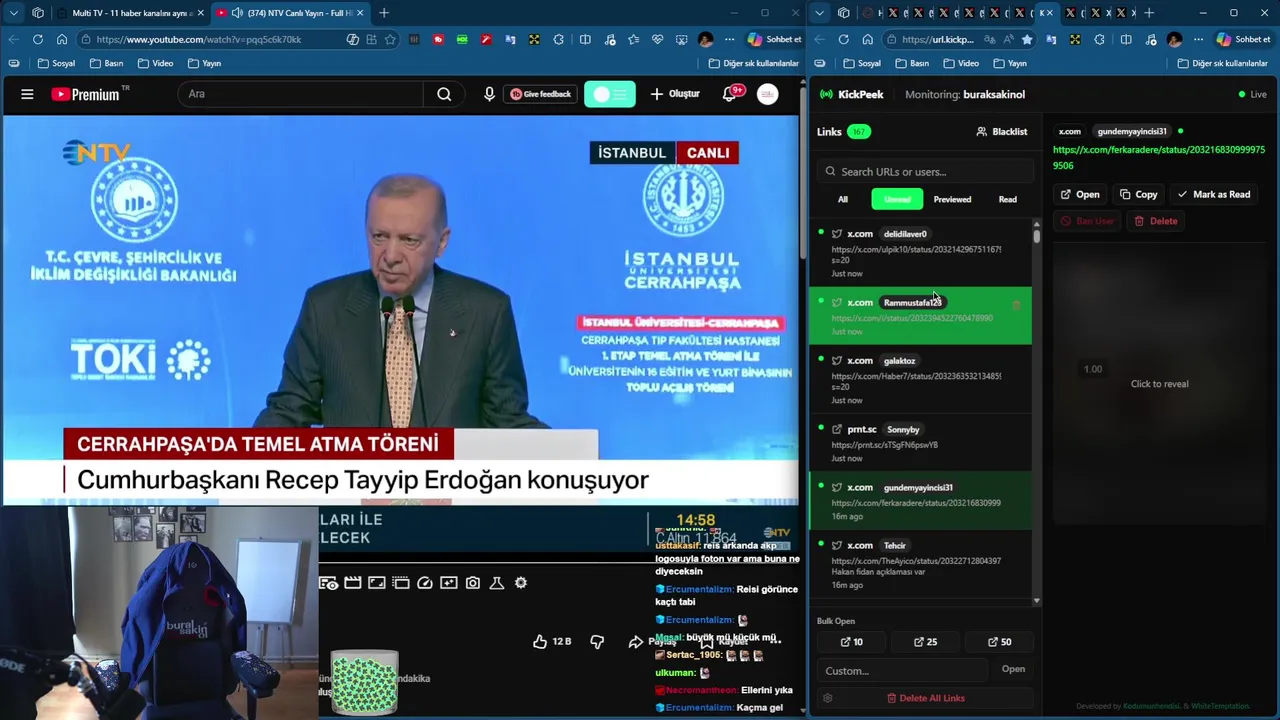Click the clapperboard cinema mode tool

point(352,582)
